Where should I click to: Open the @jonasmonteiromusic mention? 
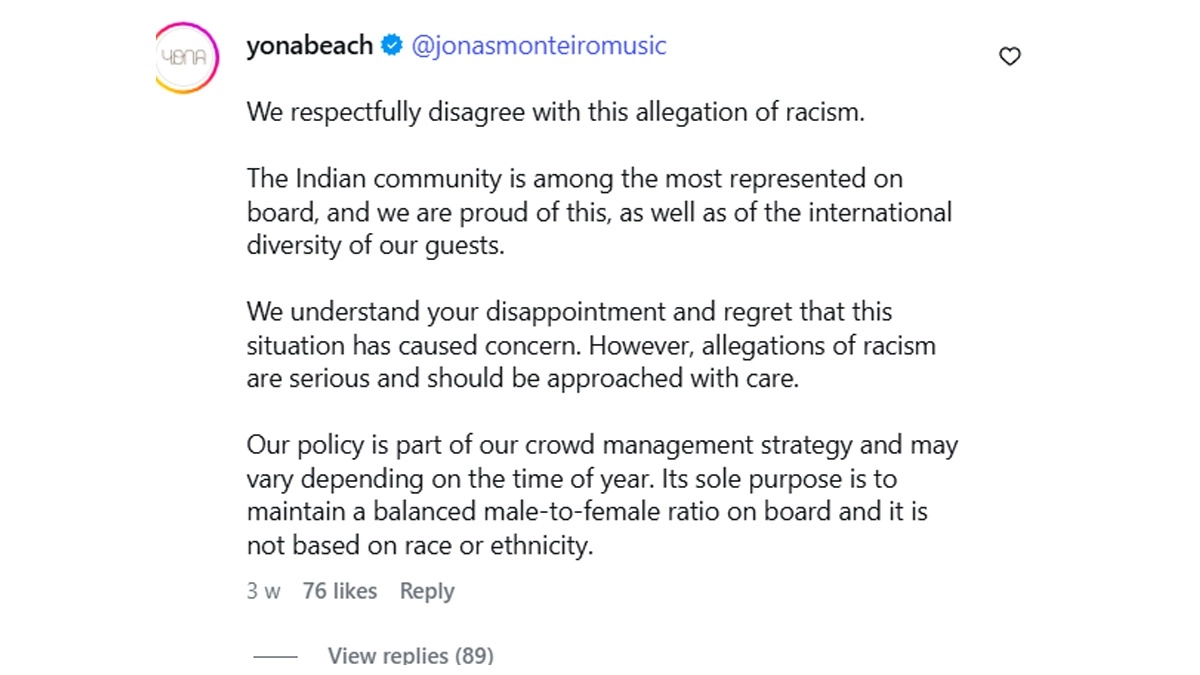pyautogui.click(x=539, y=46)
